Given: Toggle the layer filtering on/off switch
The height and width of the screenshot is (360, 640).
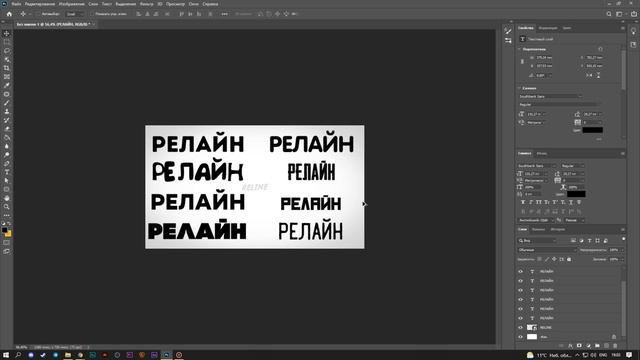Looking at the screenshot, I should point(623,239).
